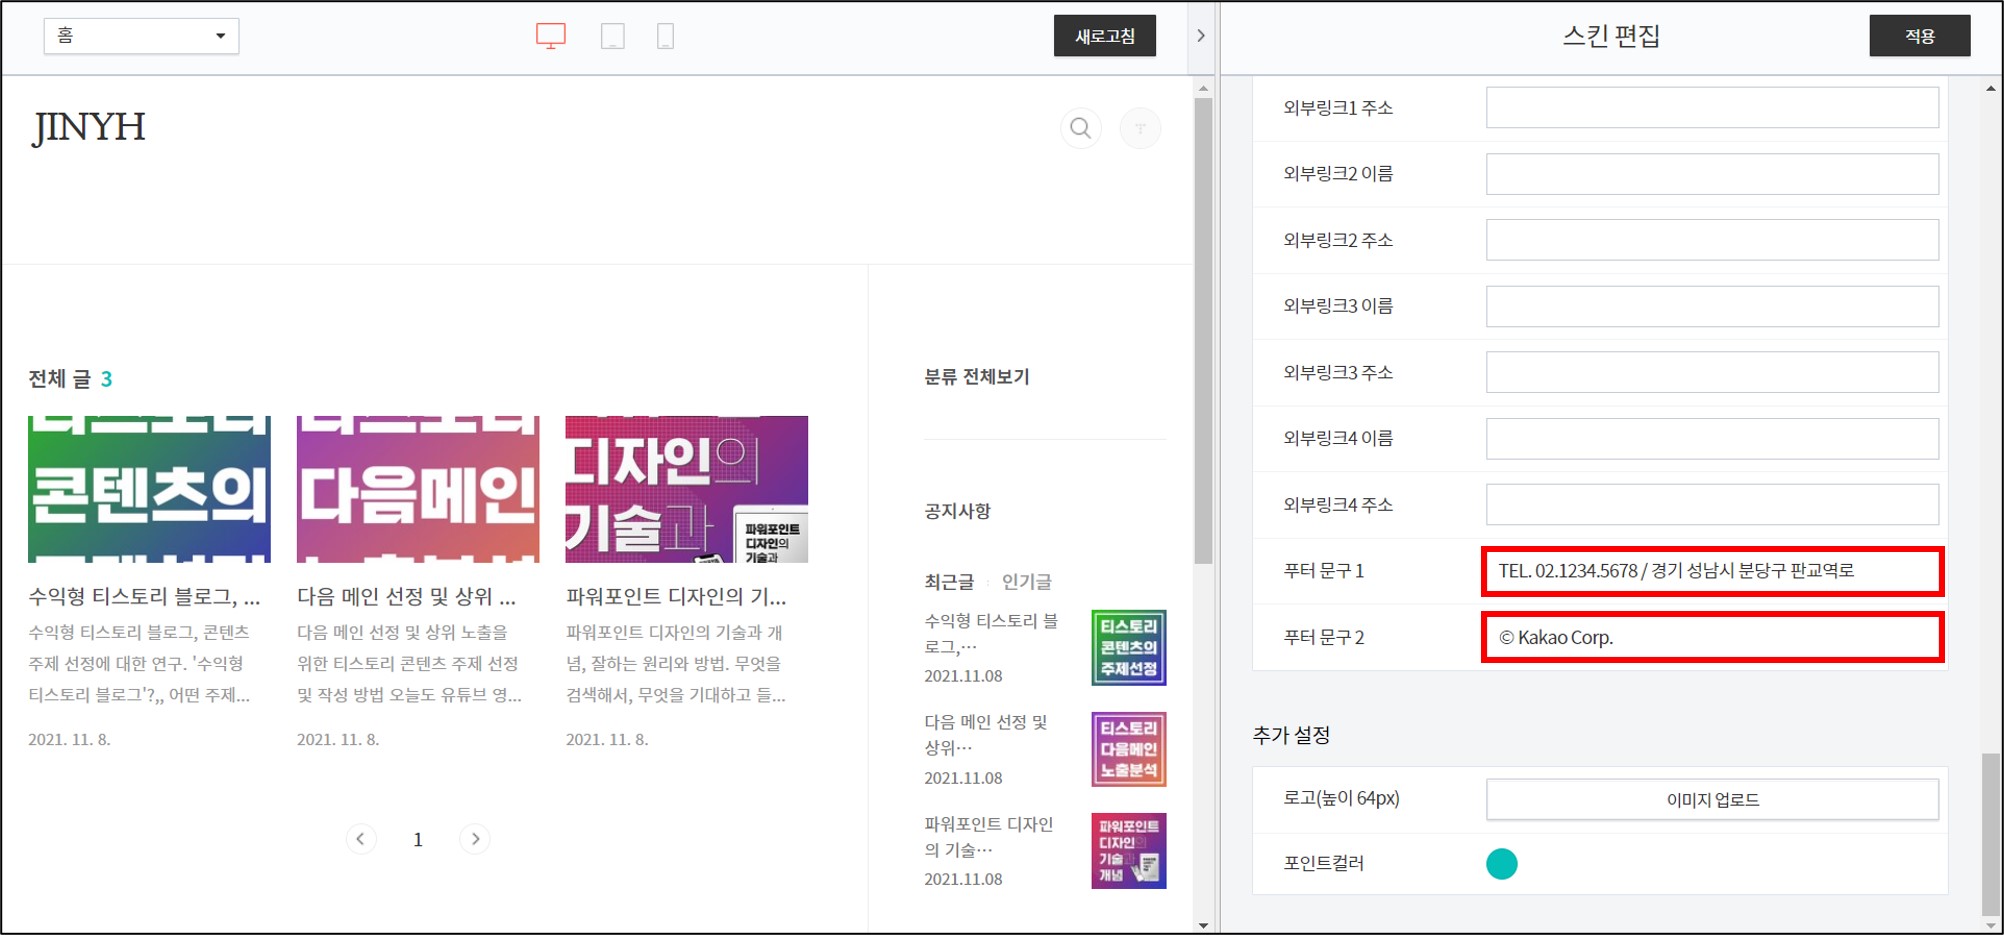2004x935 pixels.
Task: Open recent post 파워포인트 디자인 의 기술
Action: (x=989, y=837)
